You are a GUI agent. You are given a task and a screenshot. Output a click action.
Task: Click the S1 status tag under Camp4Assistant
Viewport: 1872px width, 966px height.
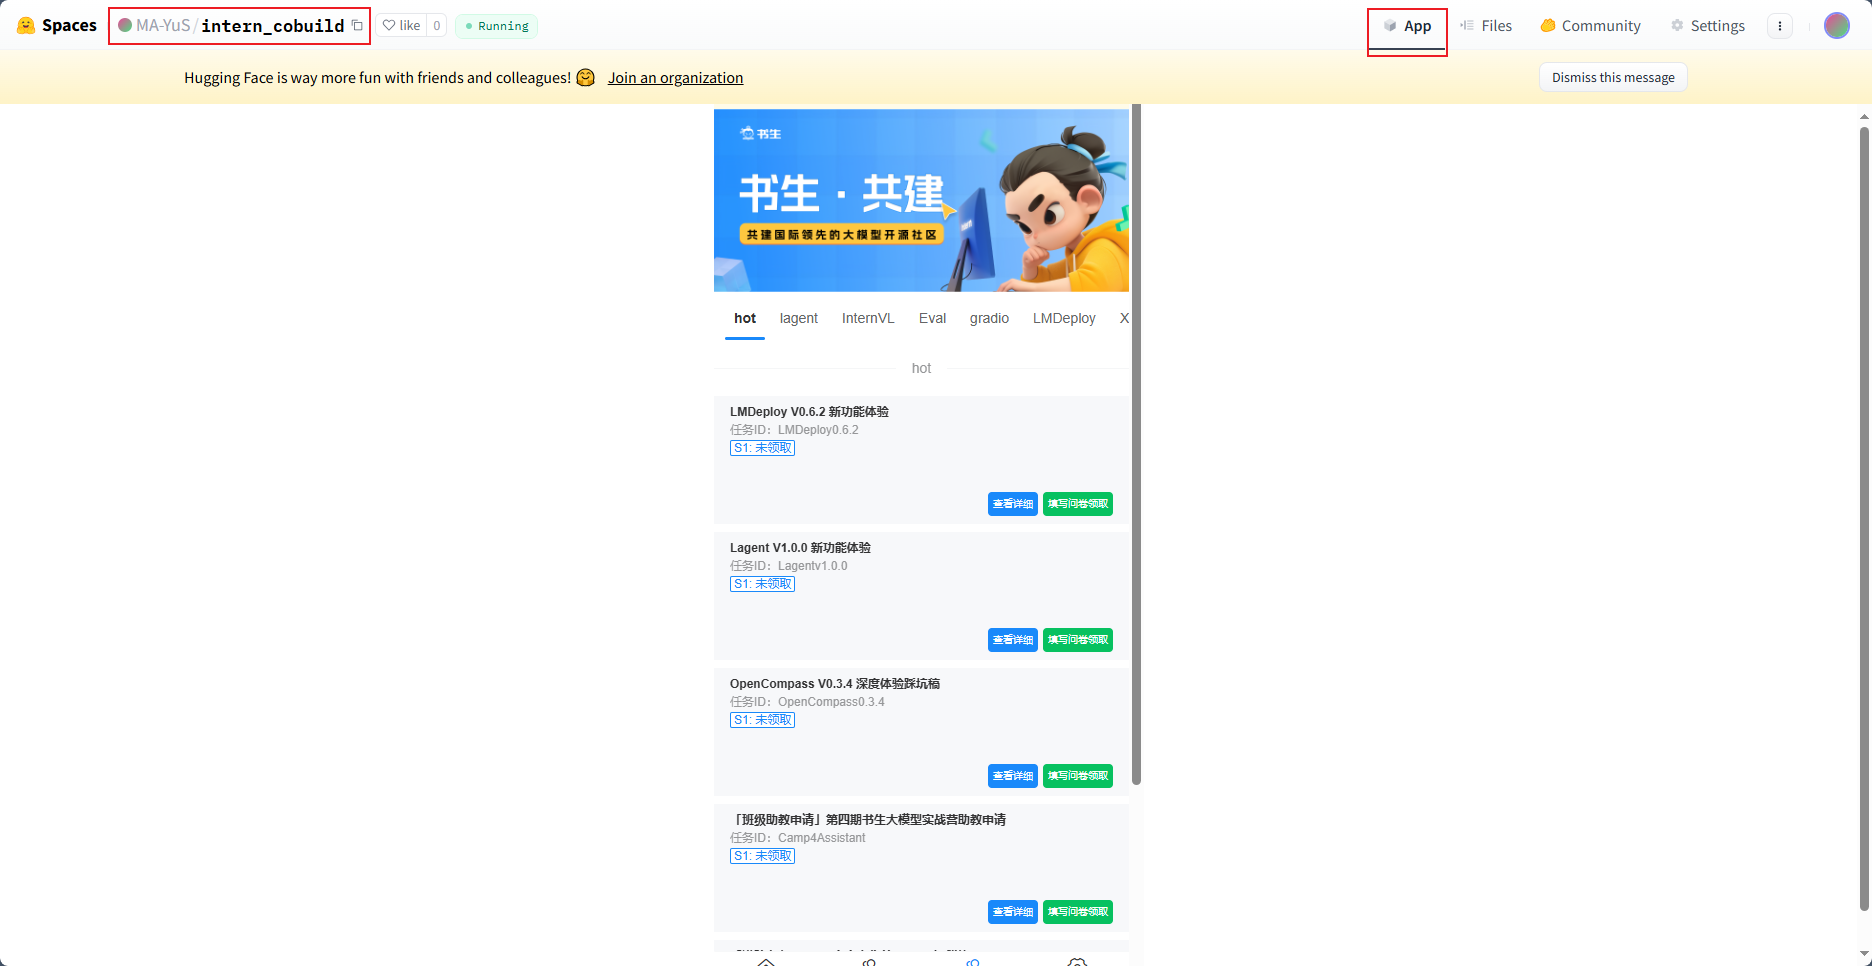click(762, 856)
